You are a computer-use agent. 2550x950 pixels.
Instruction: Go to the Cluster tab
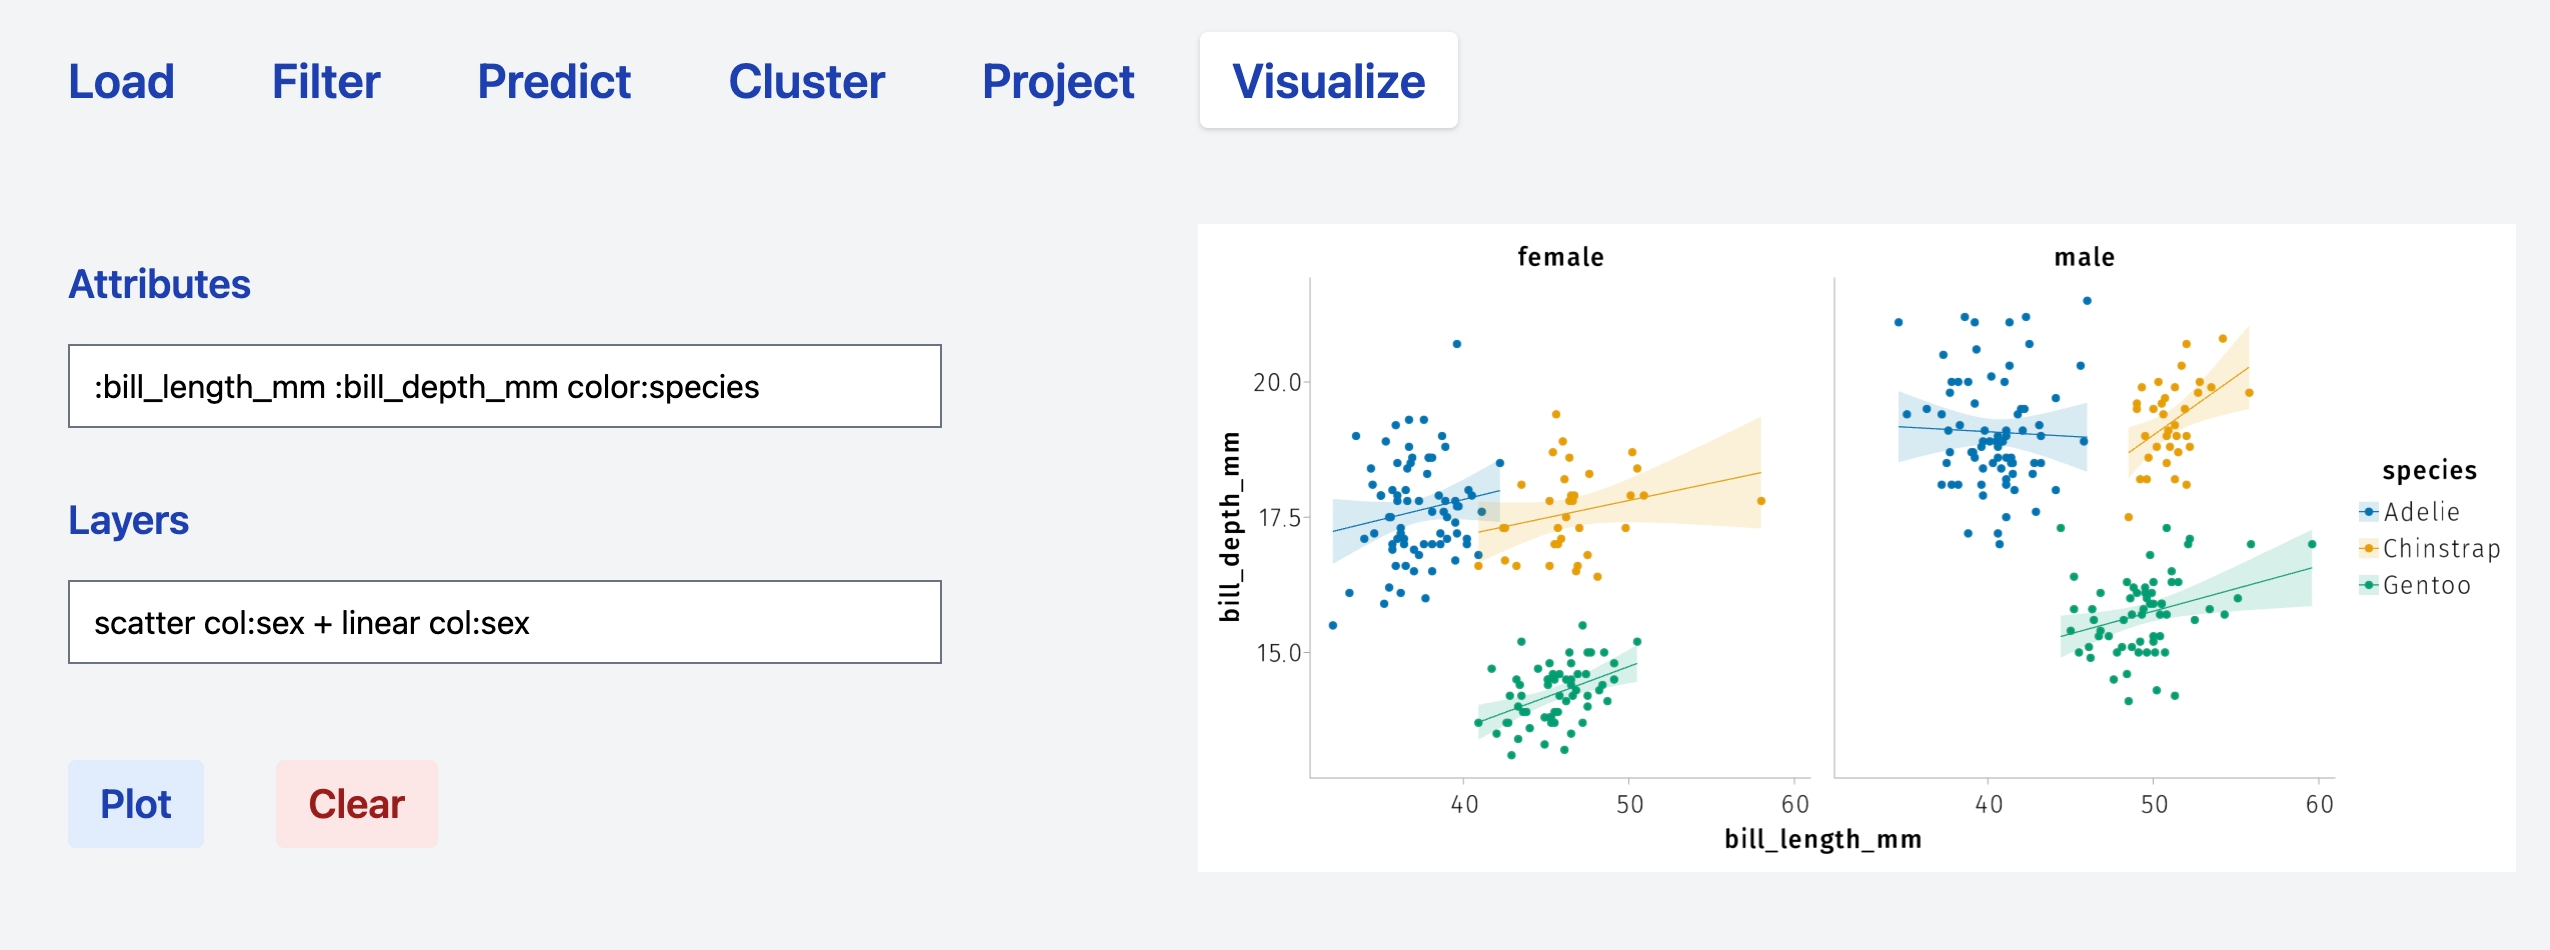click(806, 81)
